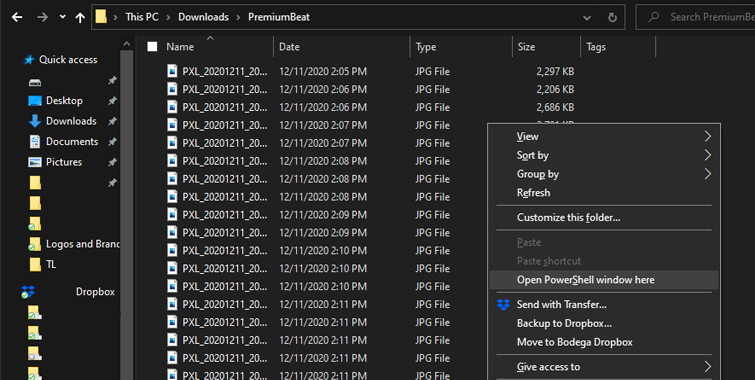Open Dropbox in the navigation pane
Screen dimensions: 755x380
(95, 292)
